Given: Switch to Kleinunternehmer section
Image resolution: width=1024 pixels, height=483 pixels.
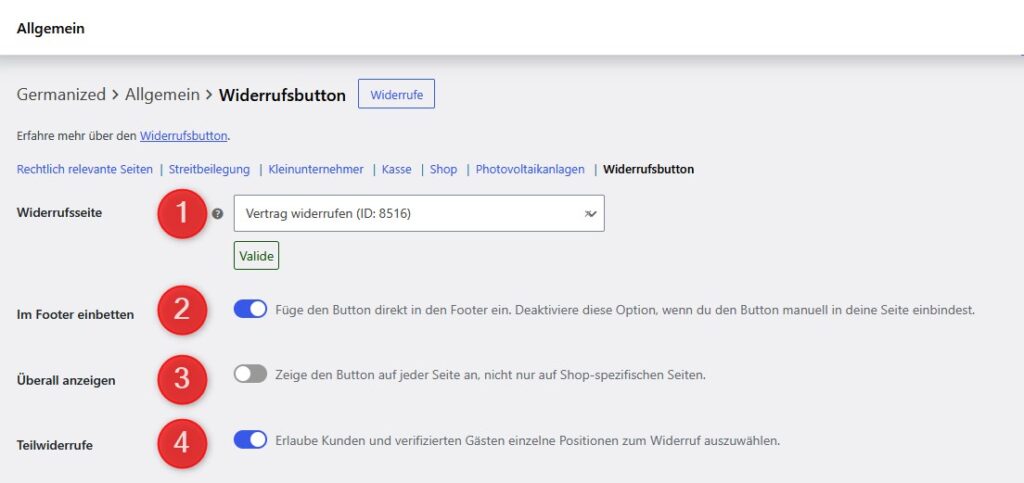Looking at the screenshot, I should pyautogui.click(x=315, y=169).
